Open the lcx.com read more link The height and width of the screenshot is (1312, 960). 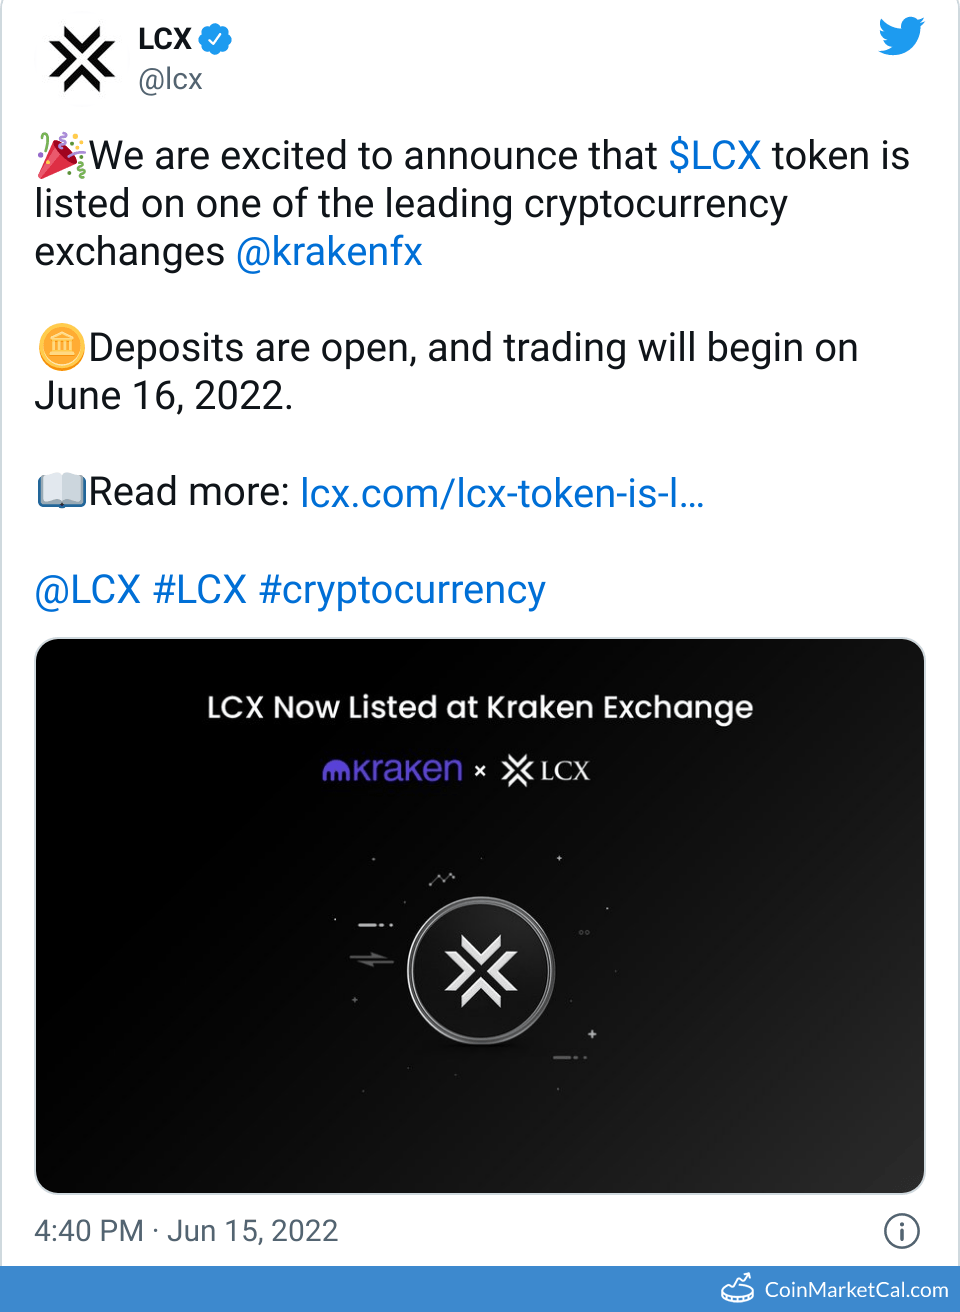(x=502, y=493)
